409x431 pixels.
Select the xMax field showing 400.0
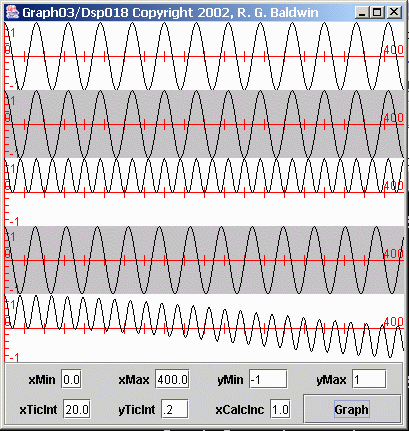tap(172, 379)
